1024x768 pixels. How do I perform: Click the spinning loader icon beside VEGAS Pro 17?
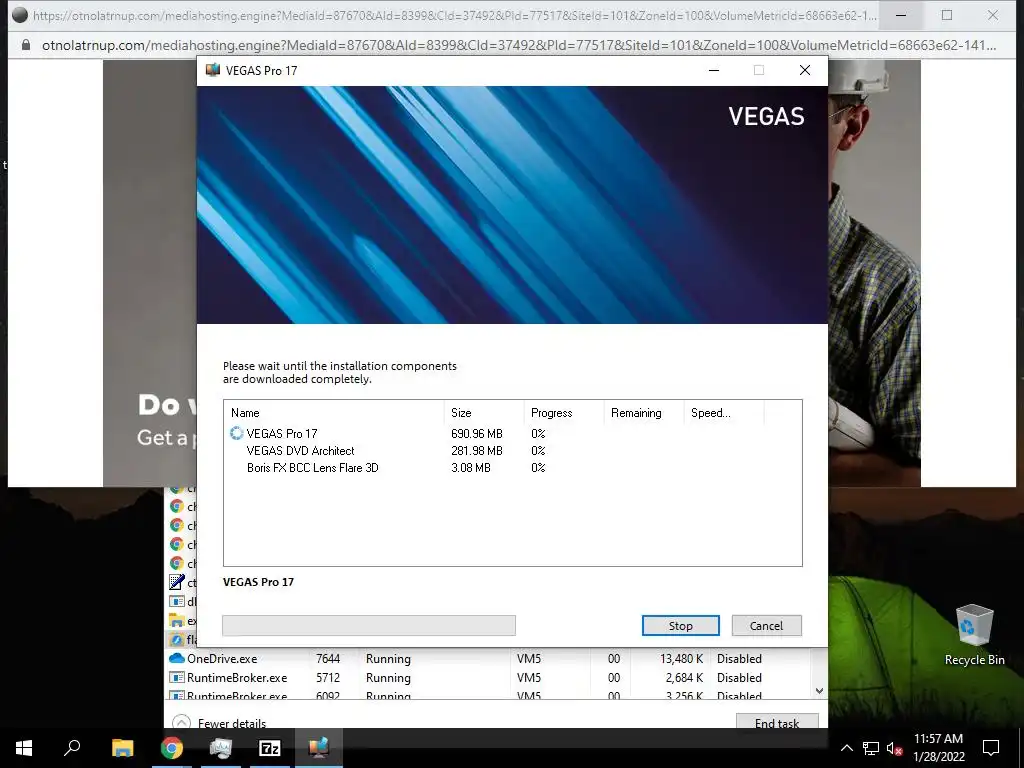(236, 433)
